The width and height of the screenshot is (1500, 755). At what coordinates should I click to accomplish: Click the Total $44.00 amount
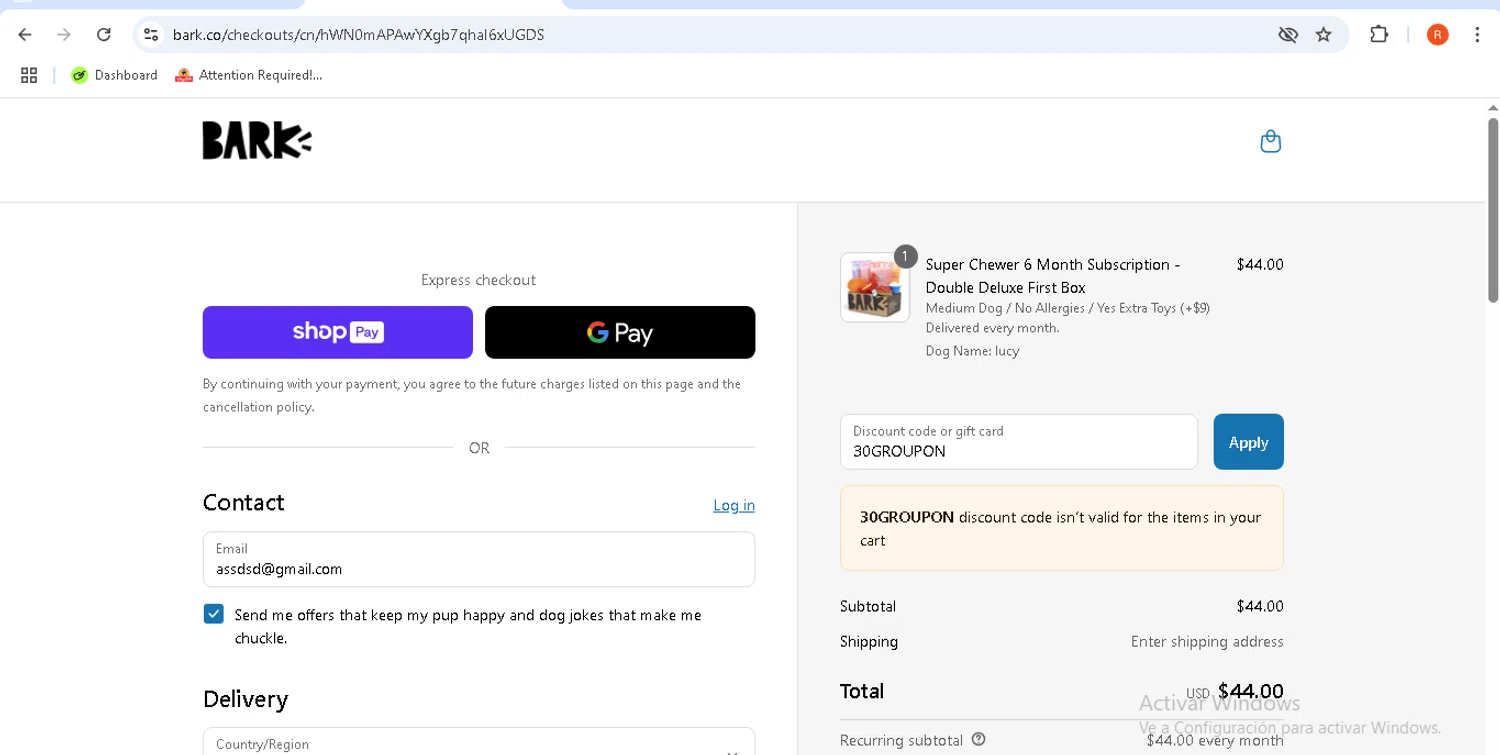(x=1250, y=691)
